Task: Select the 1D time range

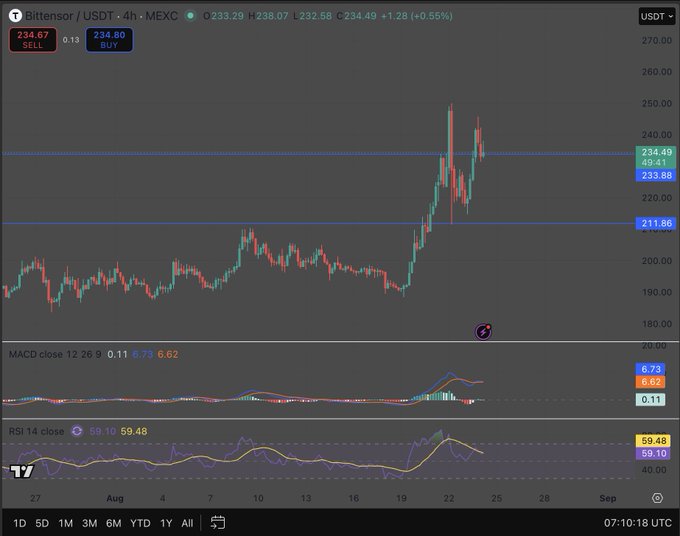Action: pos(20,523)
